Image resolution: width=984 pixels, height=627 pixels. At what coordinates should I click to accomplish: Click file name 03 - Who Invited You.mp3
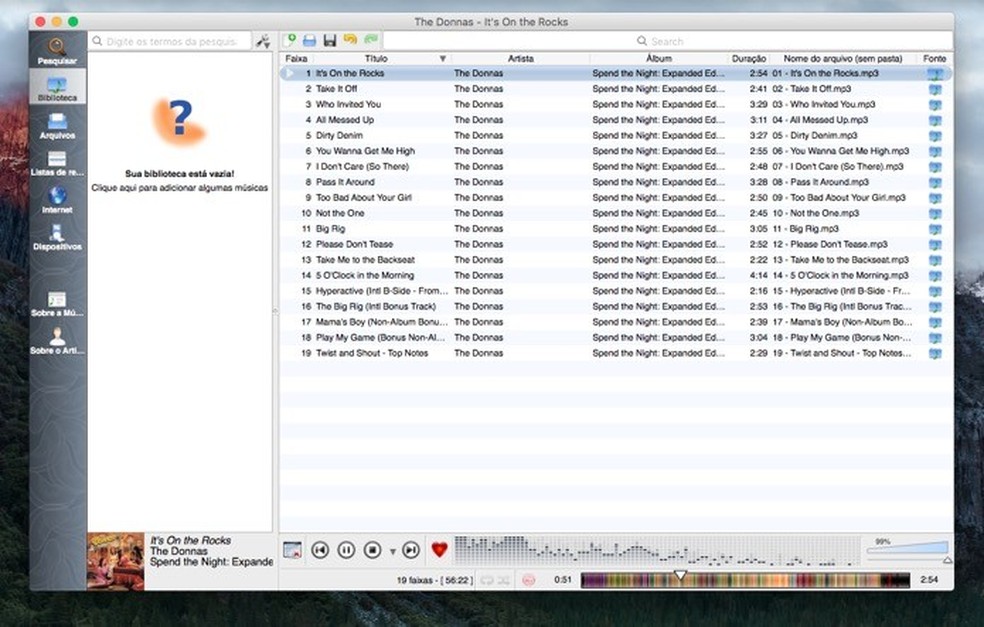[x=824, y=104]
